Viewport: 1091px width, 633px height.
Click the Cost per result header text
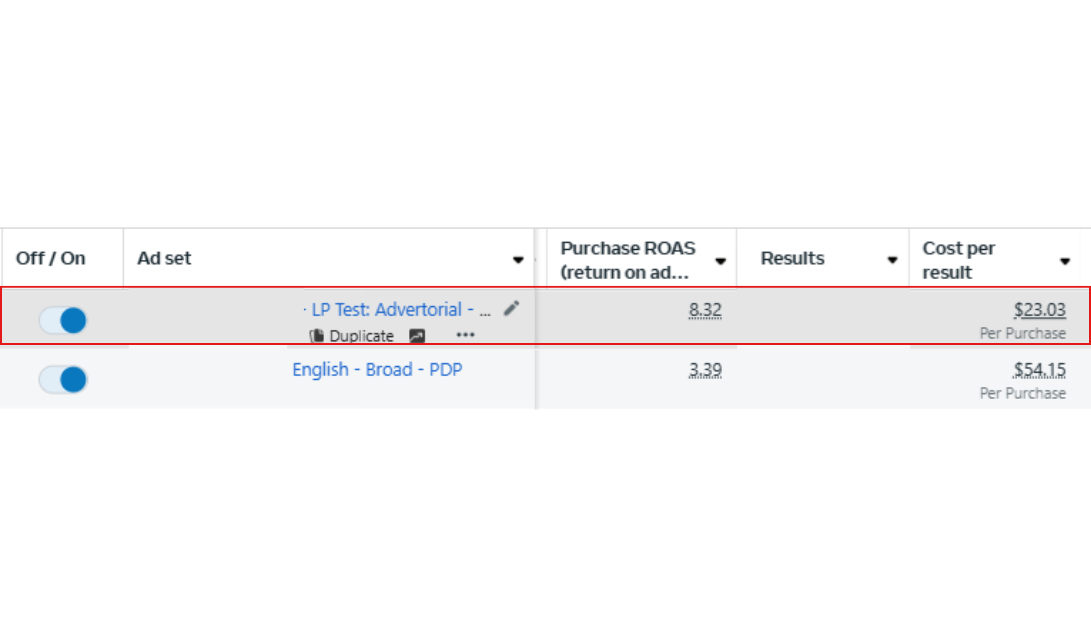click(x=958, y=260)
